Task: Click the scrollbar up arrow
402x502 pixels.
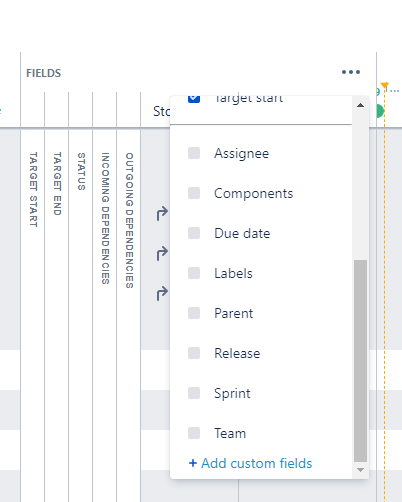Action: coord(360,105)
